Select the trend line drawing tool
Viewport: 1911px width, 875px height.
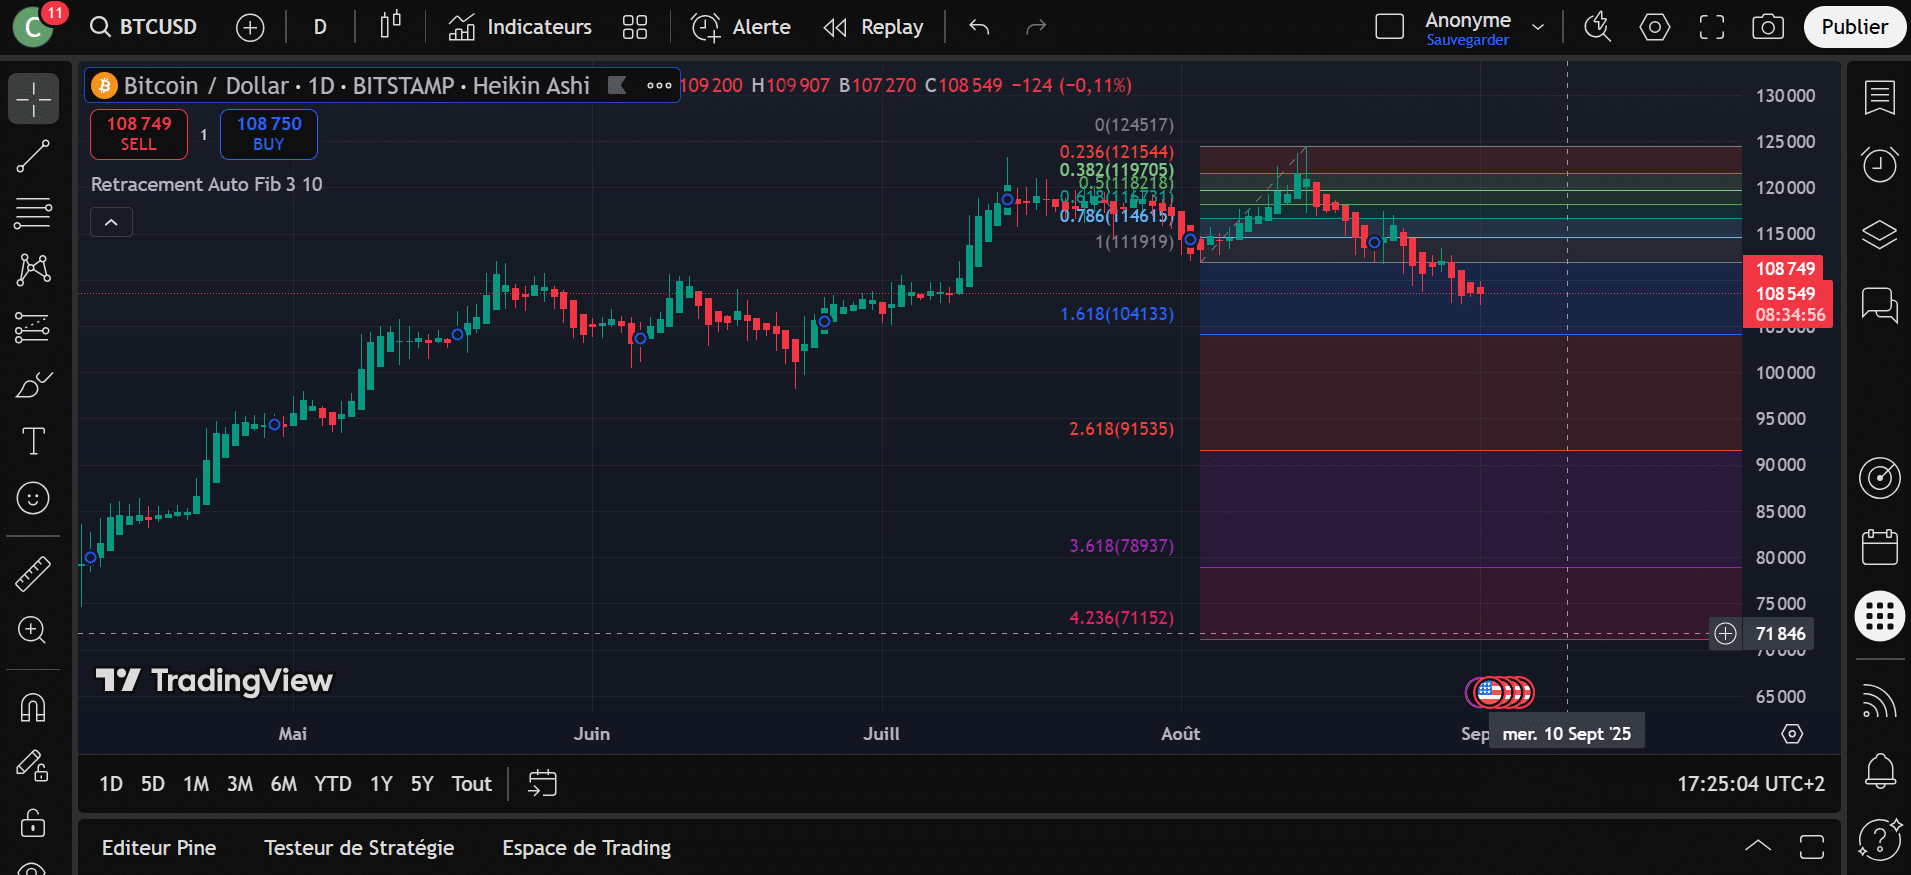pyautogui.click(x=33, y=156)
